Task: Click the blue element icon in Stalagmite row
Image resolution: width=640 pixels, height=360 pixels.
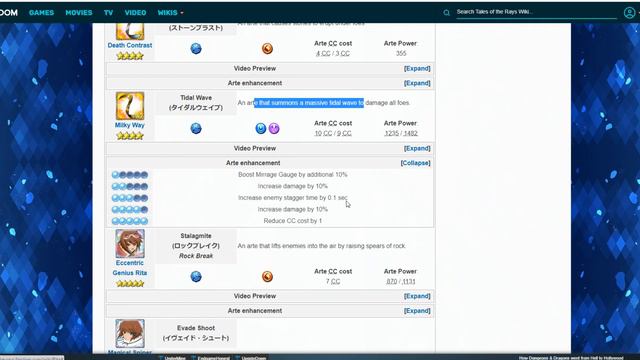Action: (x=196, y=277)
